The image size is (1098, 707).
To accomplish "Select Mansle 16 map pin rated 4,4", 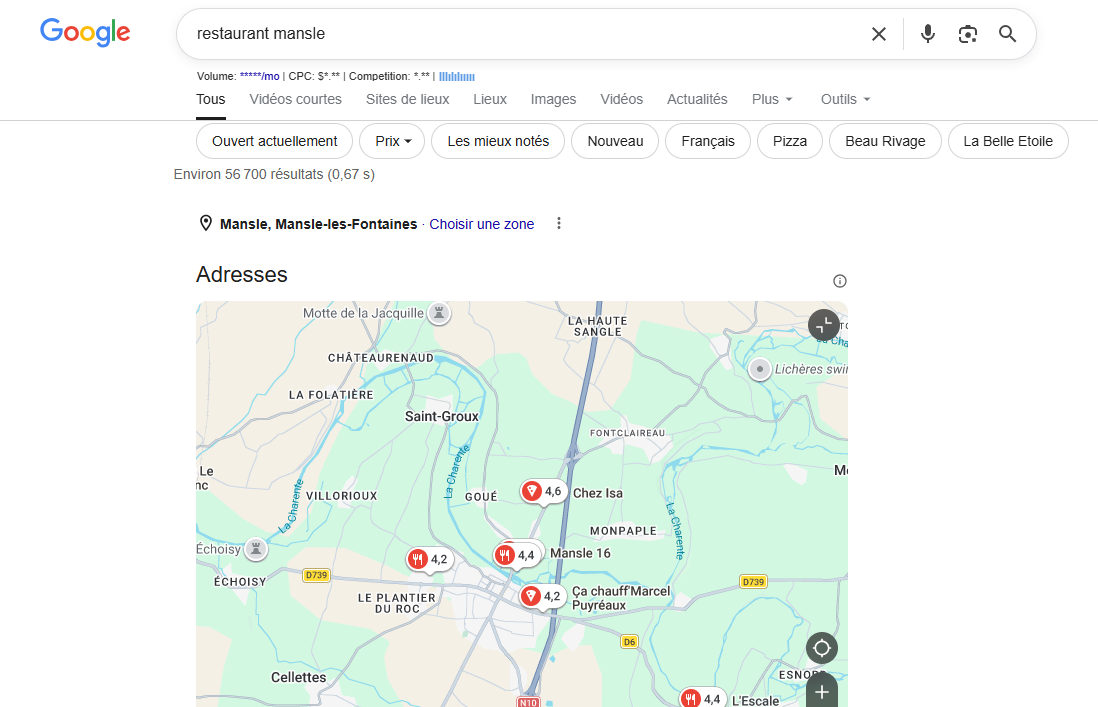I will tap(517, 555).
